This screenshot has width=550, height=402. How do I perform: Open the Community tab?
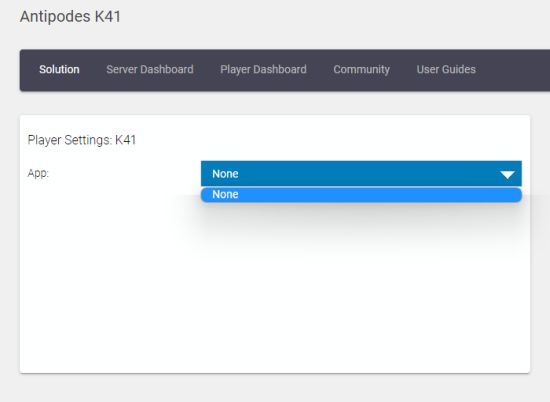[x=362, y=69]
